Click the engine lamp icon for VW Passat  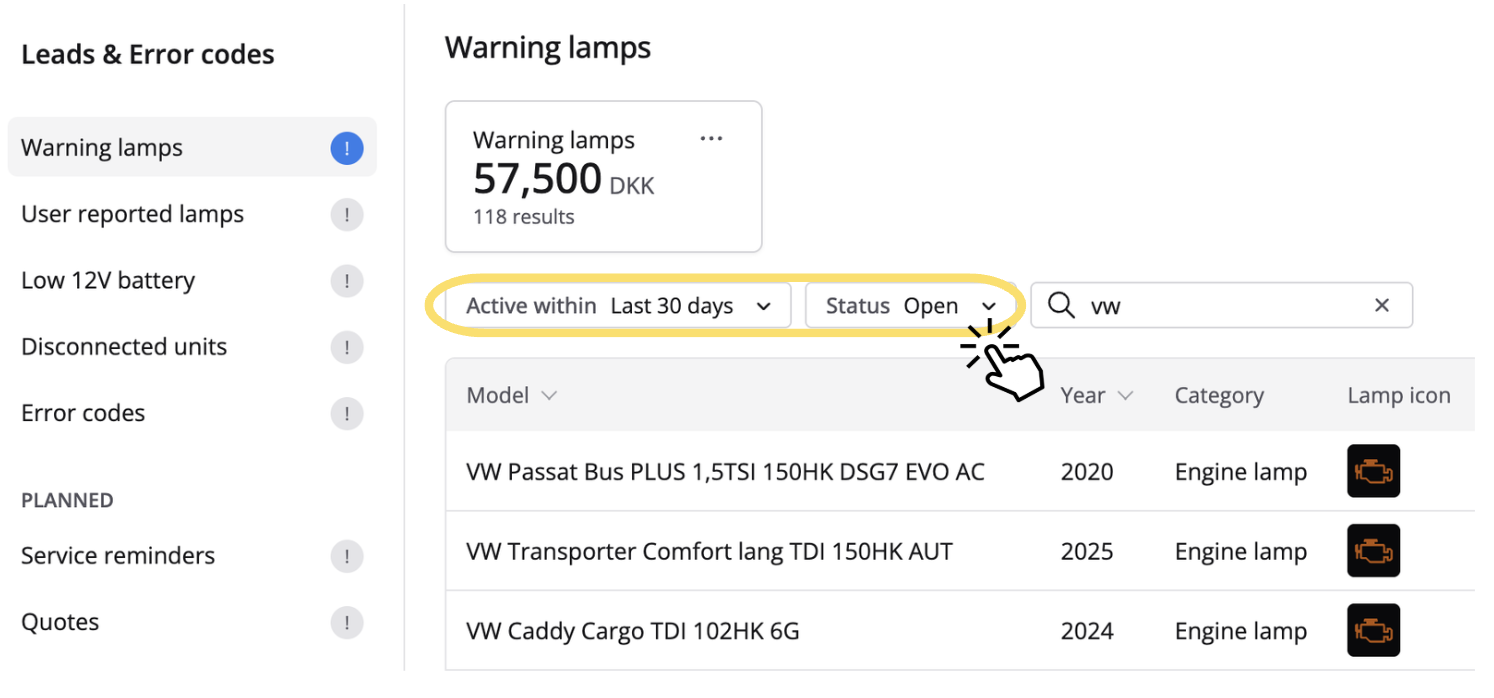(1373, 472)
